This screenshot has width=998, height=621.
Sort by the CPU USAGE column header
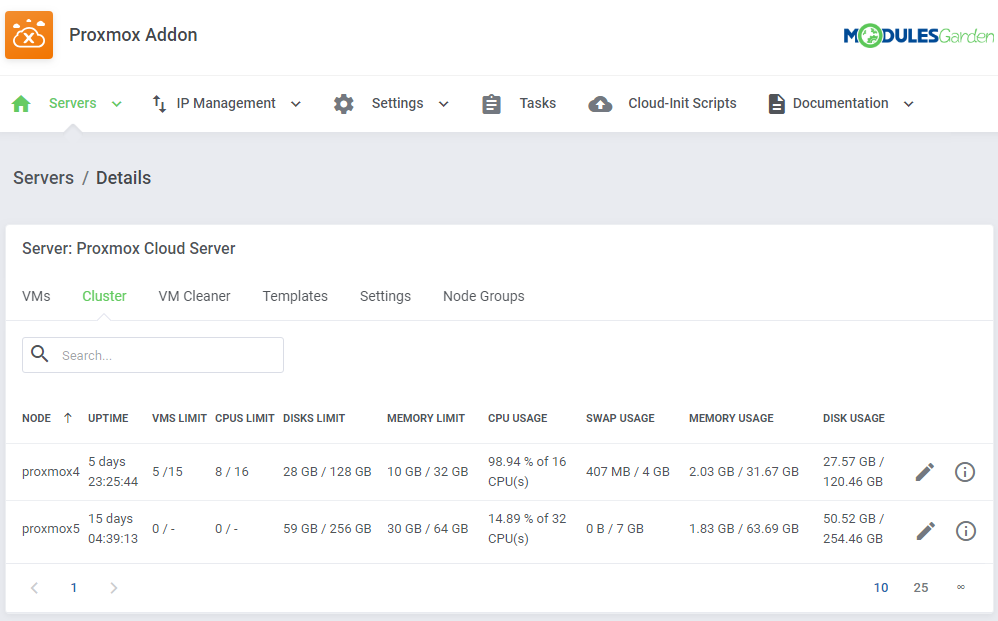pos(517,418)
